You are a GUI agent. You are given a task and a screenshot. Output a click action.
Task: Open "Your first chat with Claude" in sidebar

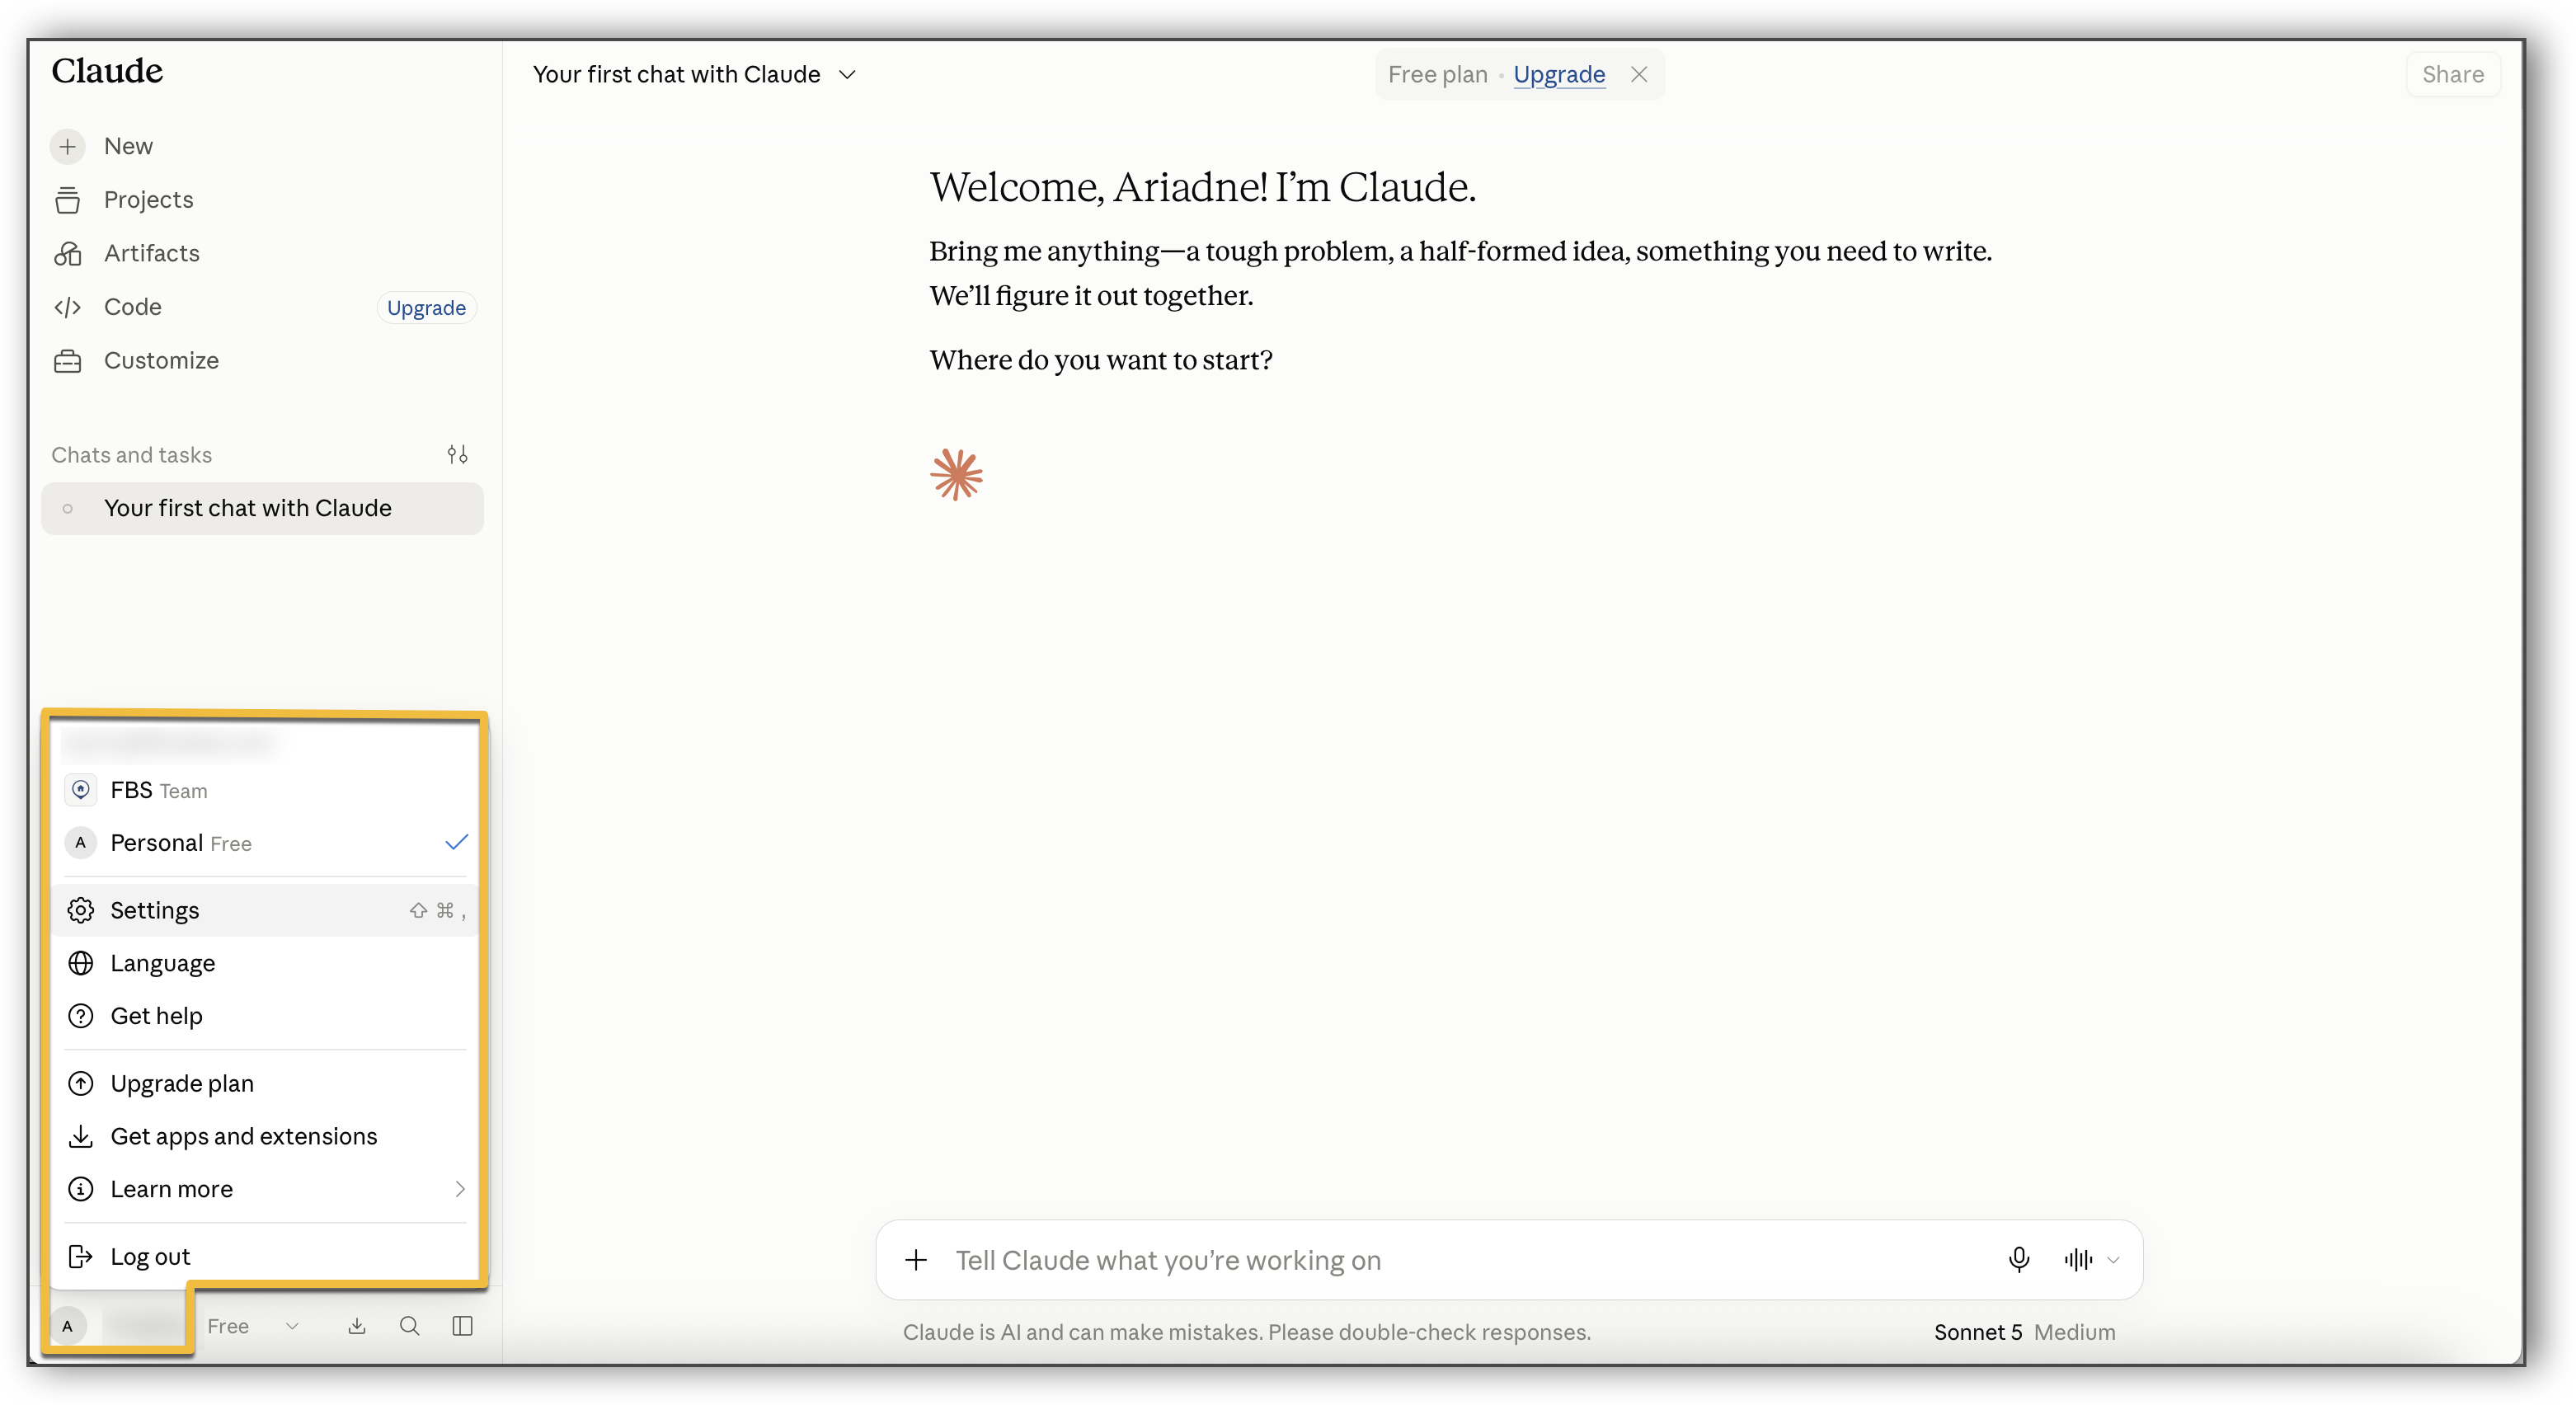pos(262,508)
